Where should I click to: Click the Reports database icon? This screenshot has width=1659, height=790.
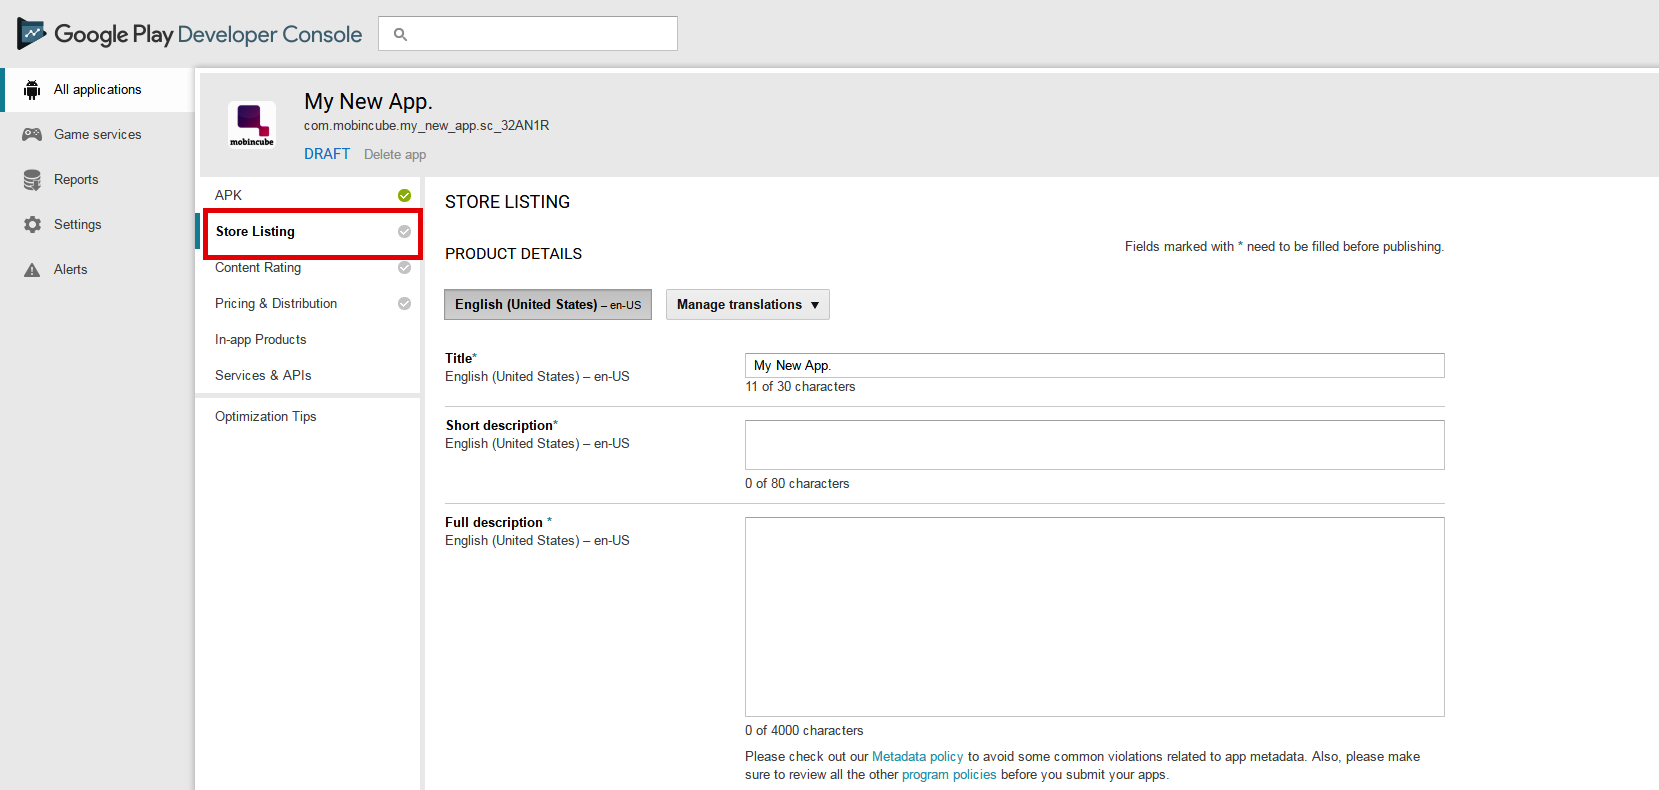[32, 180]
